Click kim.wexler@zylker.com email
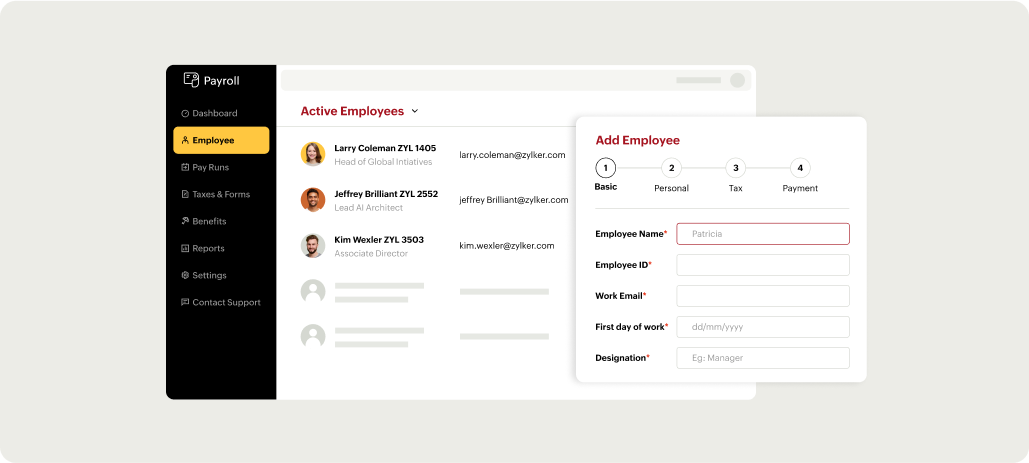The width and height of the screenshot is (1029, 463). pyautogui.click(x=507, y=246)
